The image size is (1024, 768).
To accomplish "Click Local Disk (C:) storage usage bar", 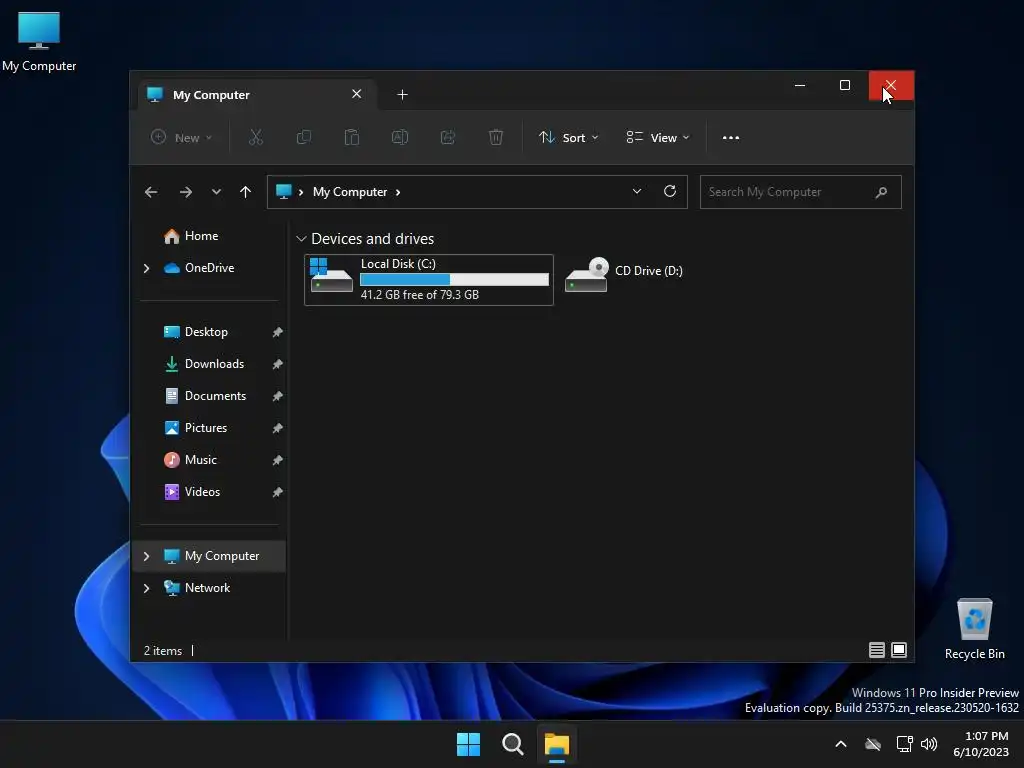I will click(x=455, y=280).
